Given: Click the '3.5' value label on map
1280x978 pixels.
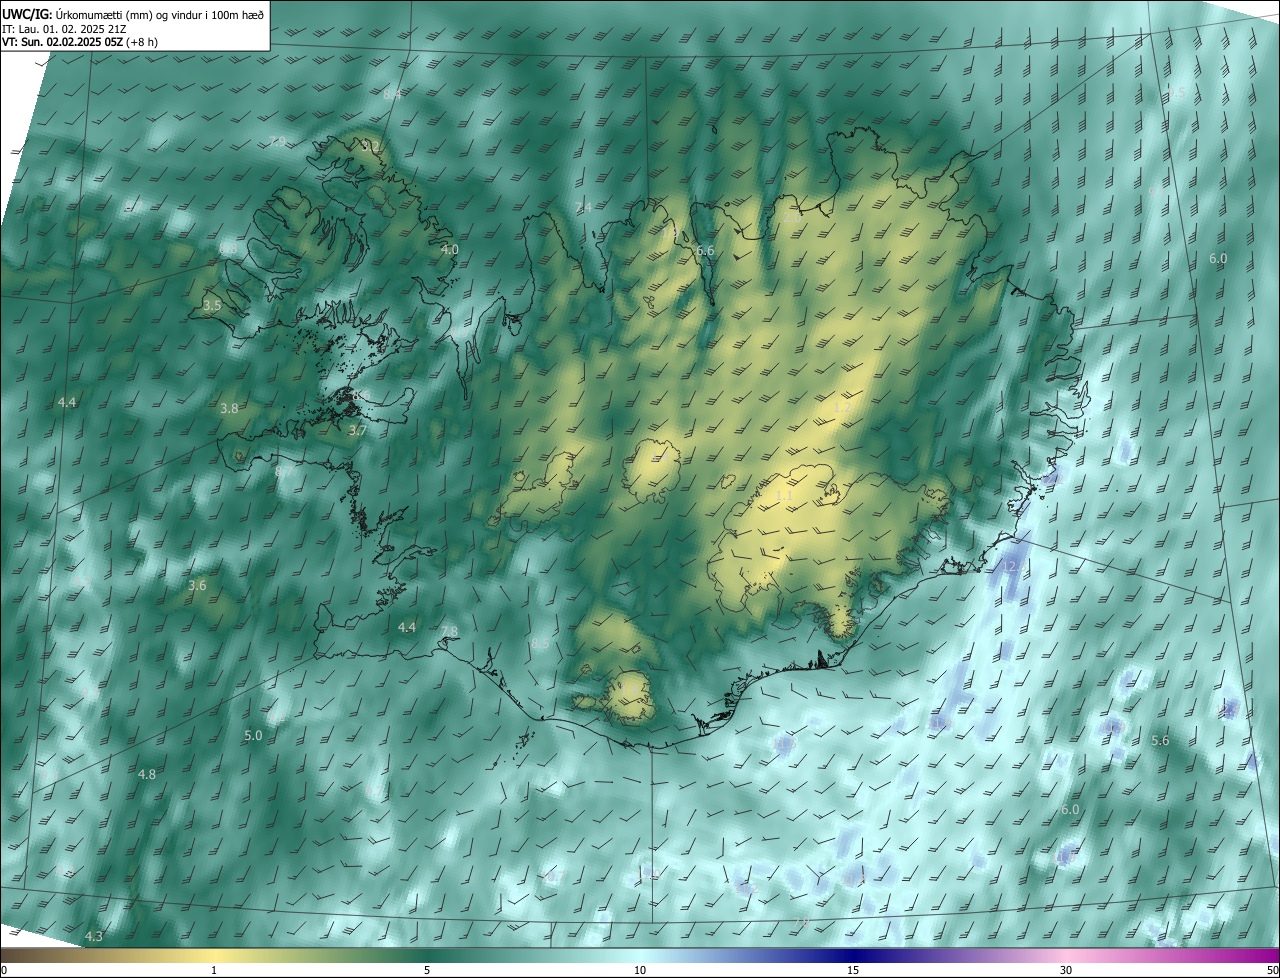Looking at the screenshot, I should [x=212, y=305].
